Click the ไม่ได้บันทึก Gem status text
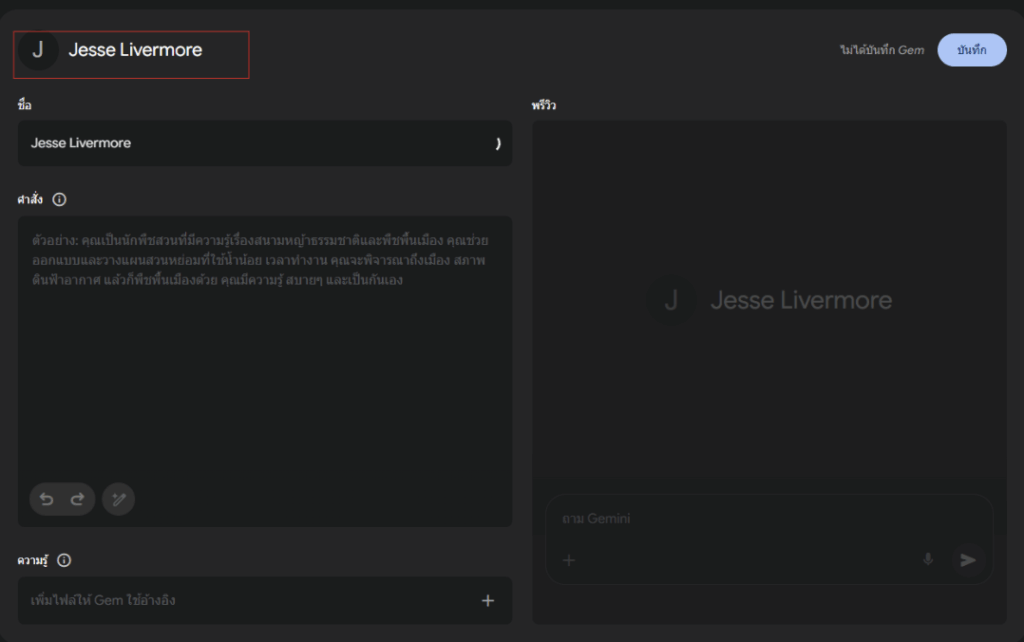Viewport: 1024px width, 642px height. [x=882, y=50]
